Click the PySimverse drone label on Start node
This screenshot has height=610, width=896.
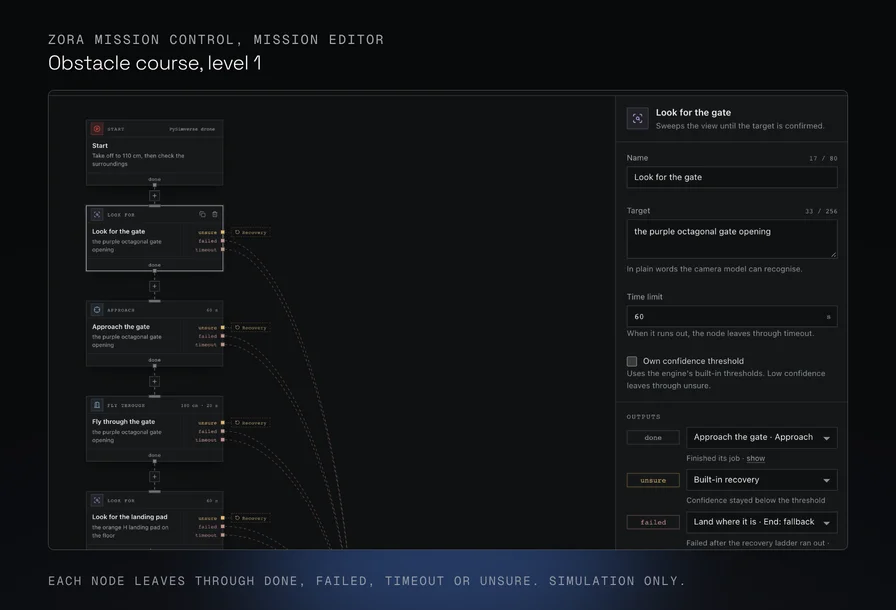tap(192, 129)
